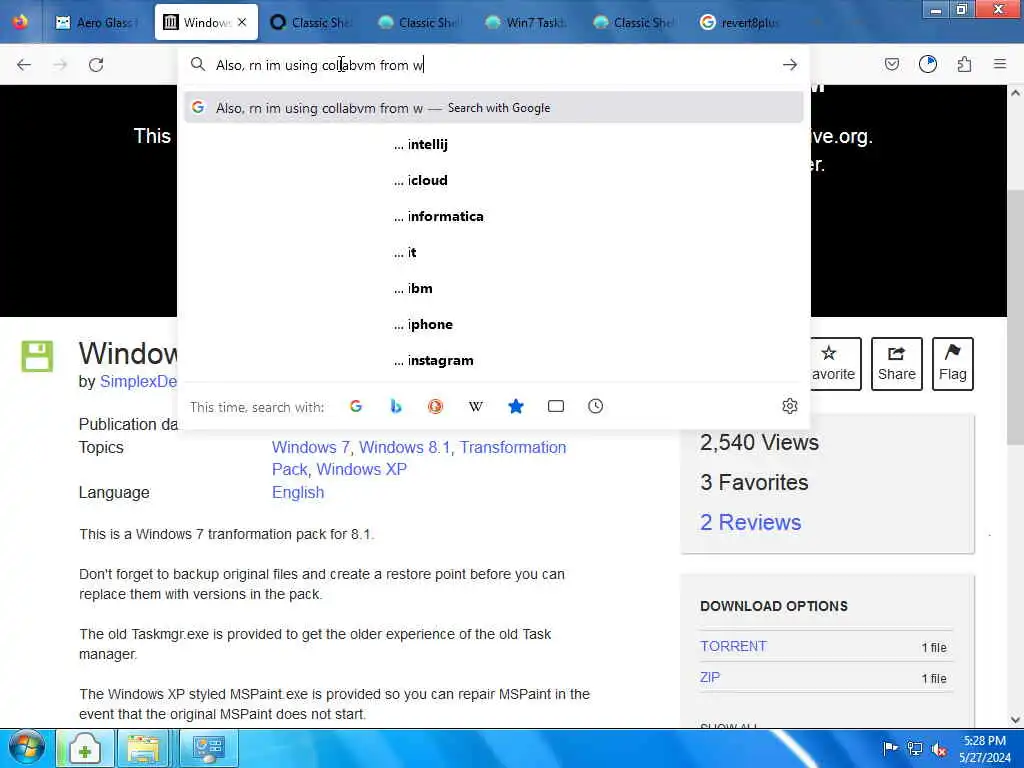Click the muted speaker tray icon
Viewport: 1024px width, 768px height.
tap(940, 749)
